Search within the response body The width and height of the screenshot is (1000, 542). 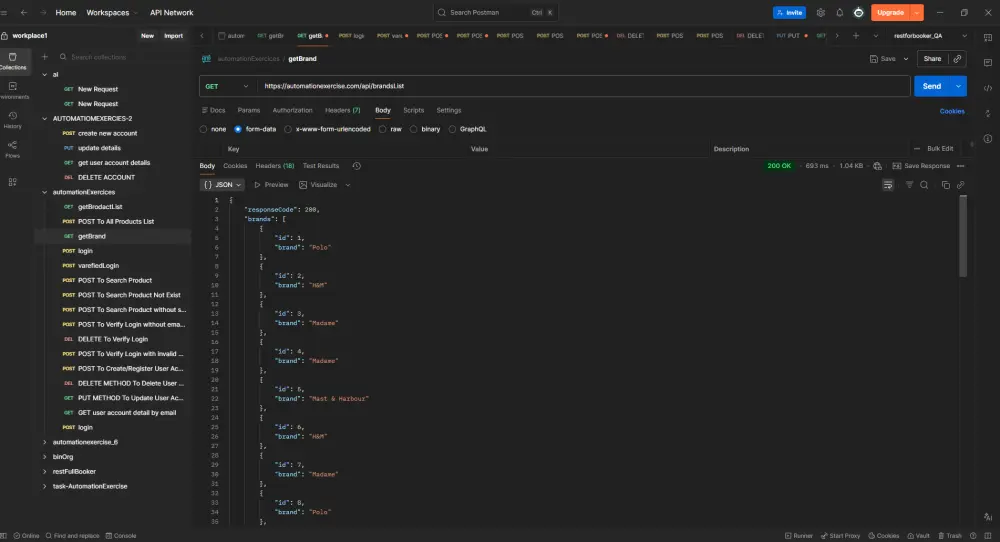pyautogui.click(x=924, y=185)
